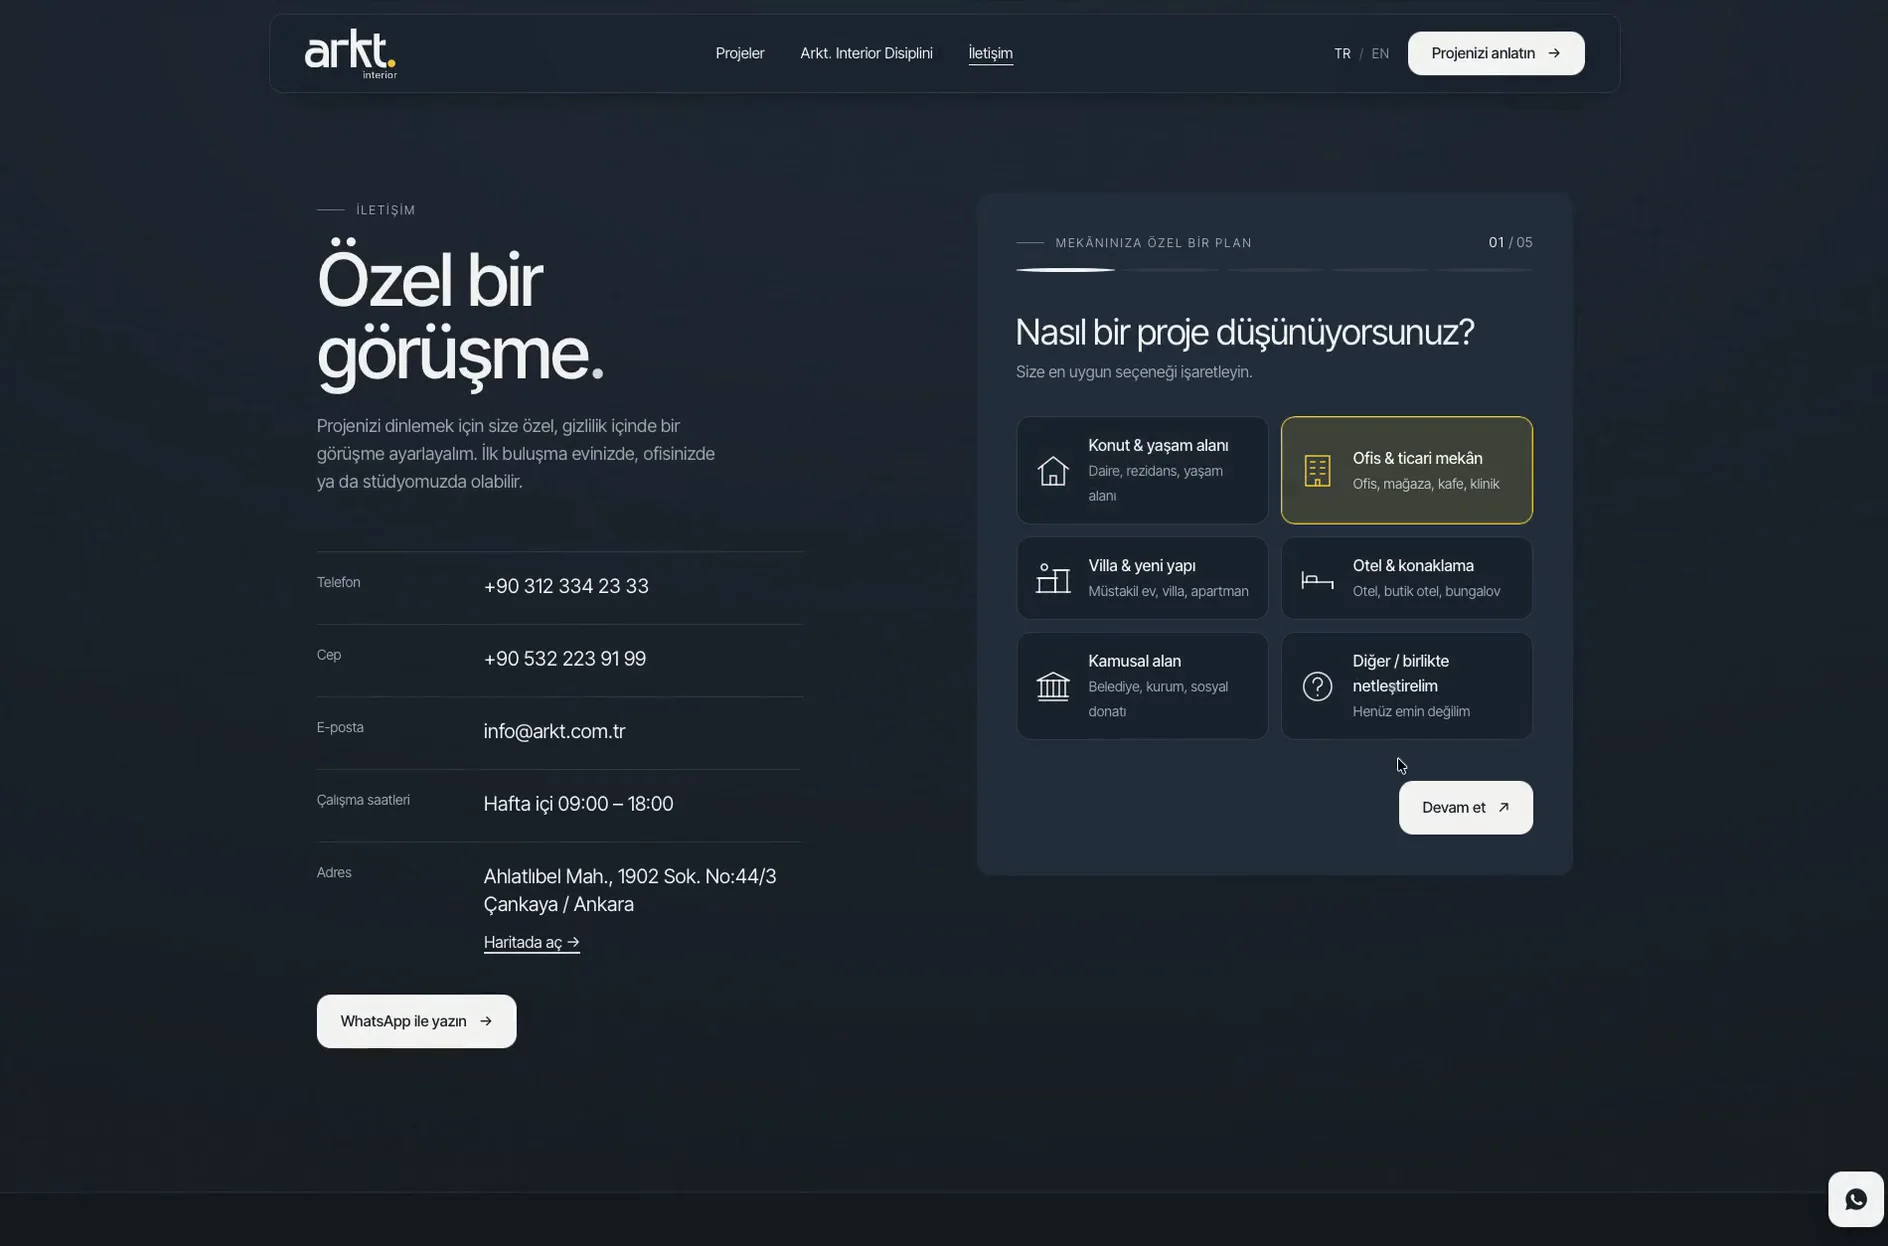Open the İletişim nav item

[990, 53]
